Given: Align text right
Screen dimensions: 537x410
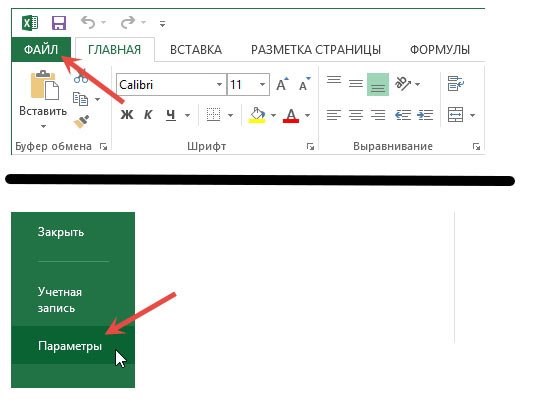Looking at the screenshot, I should (378, 115).
